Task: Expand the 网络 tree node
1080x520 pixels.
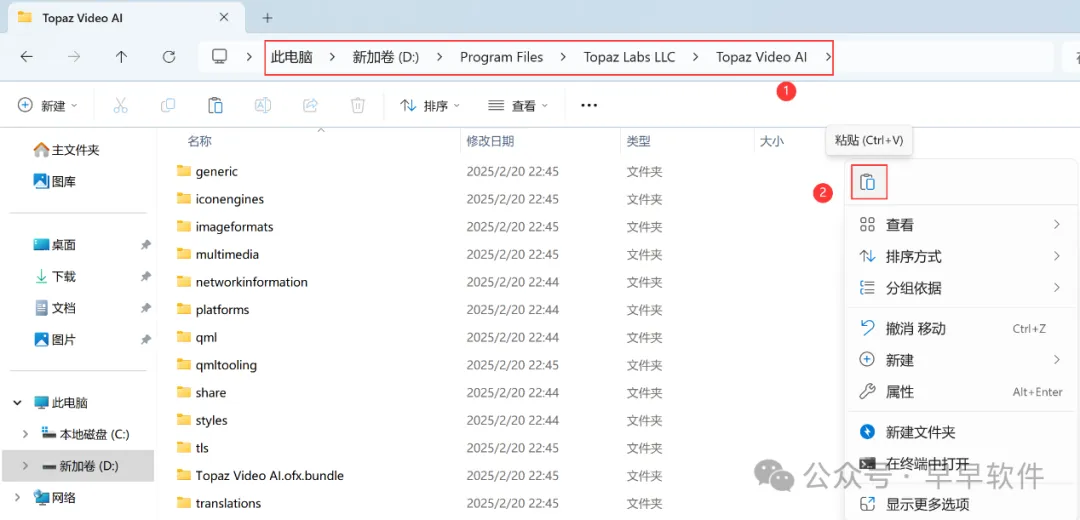Action: click(17, 498)
